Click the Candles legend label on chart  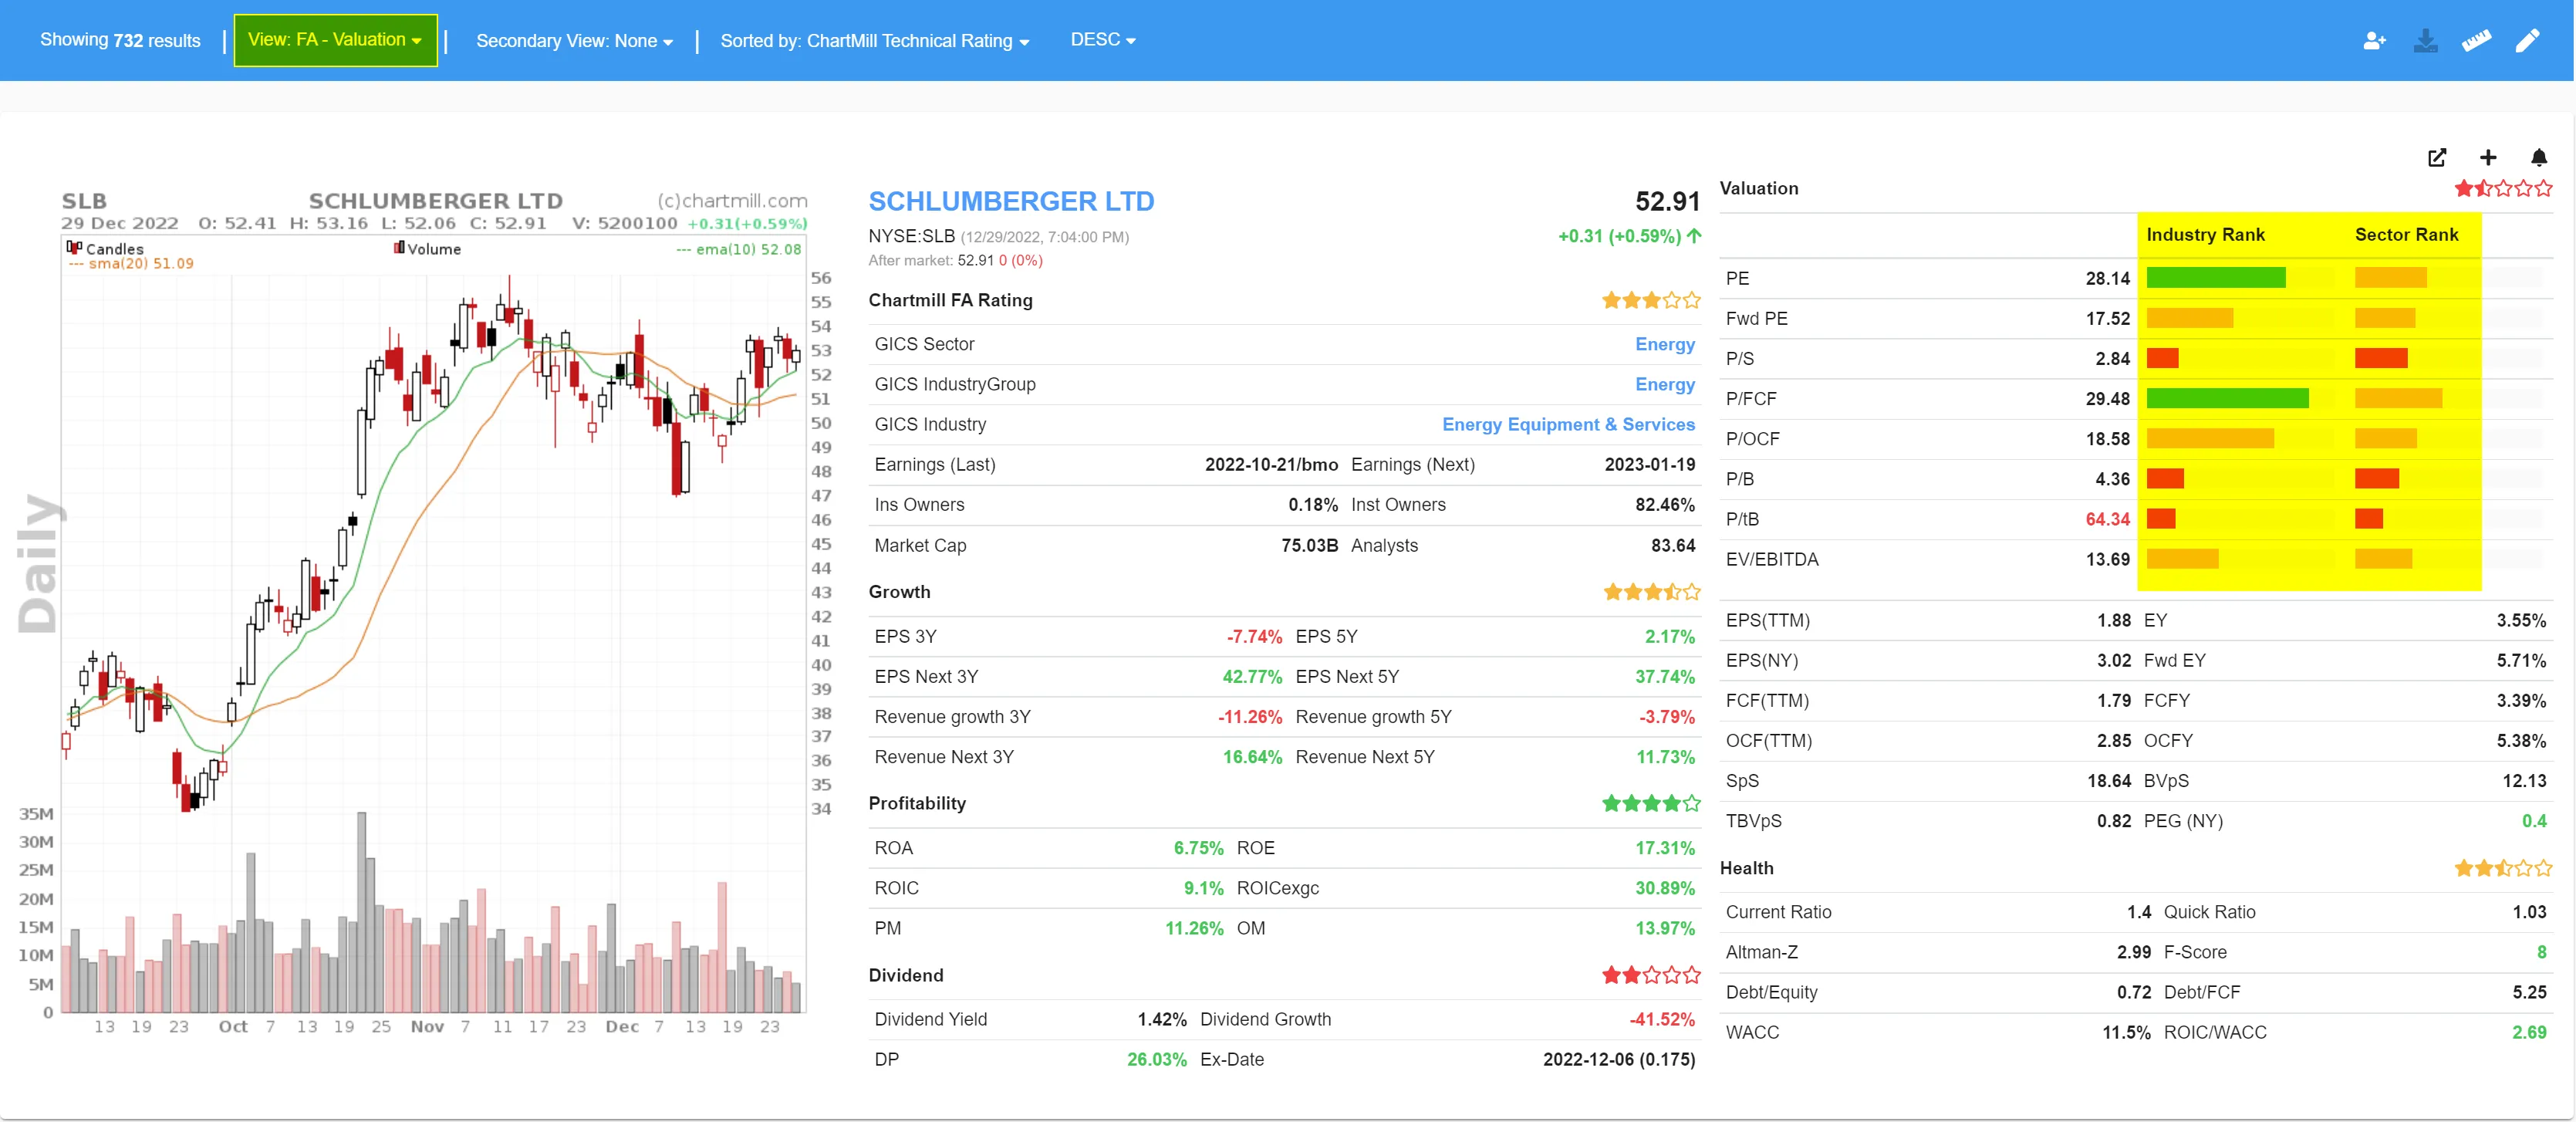114,249
